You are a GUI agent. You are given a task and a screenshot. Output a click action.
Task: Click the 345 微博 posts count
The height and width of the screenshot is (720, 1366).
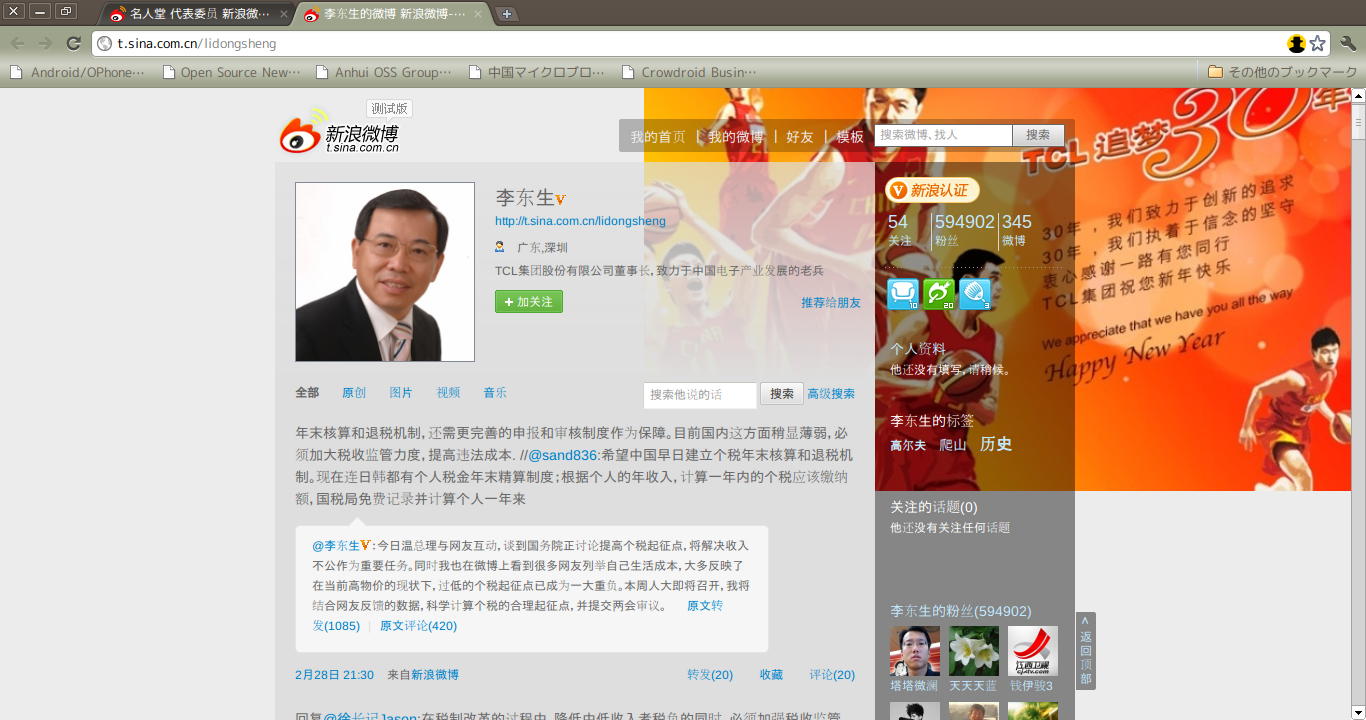1017,230
